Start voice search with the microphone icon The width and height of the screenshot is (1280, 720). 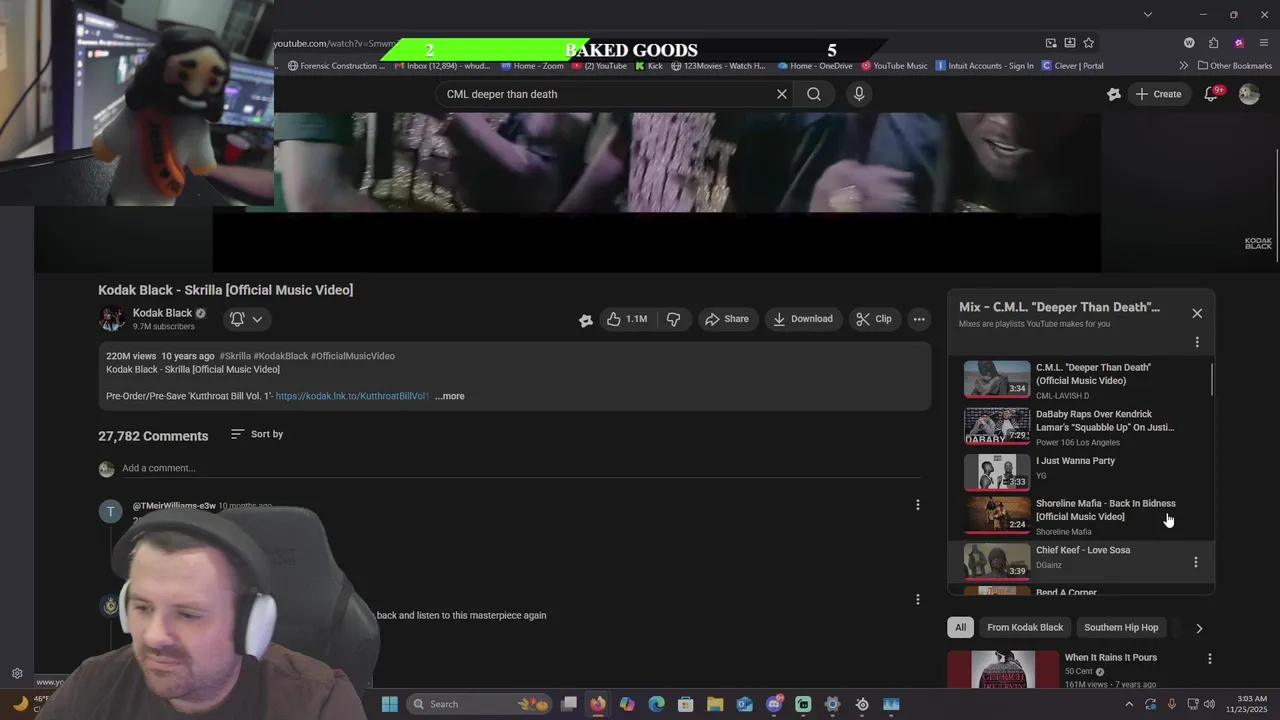(x=859, y=94)
